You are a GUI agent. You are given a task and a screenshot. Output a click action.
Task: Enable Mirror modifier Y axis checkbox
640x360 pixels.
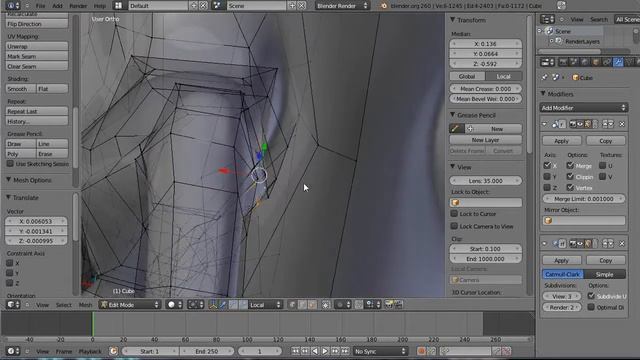[x=547, y=177]
